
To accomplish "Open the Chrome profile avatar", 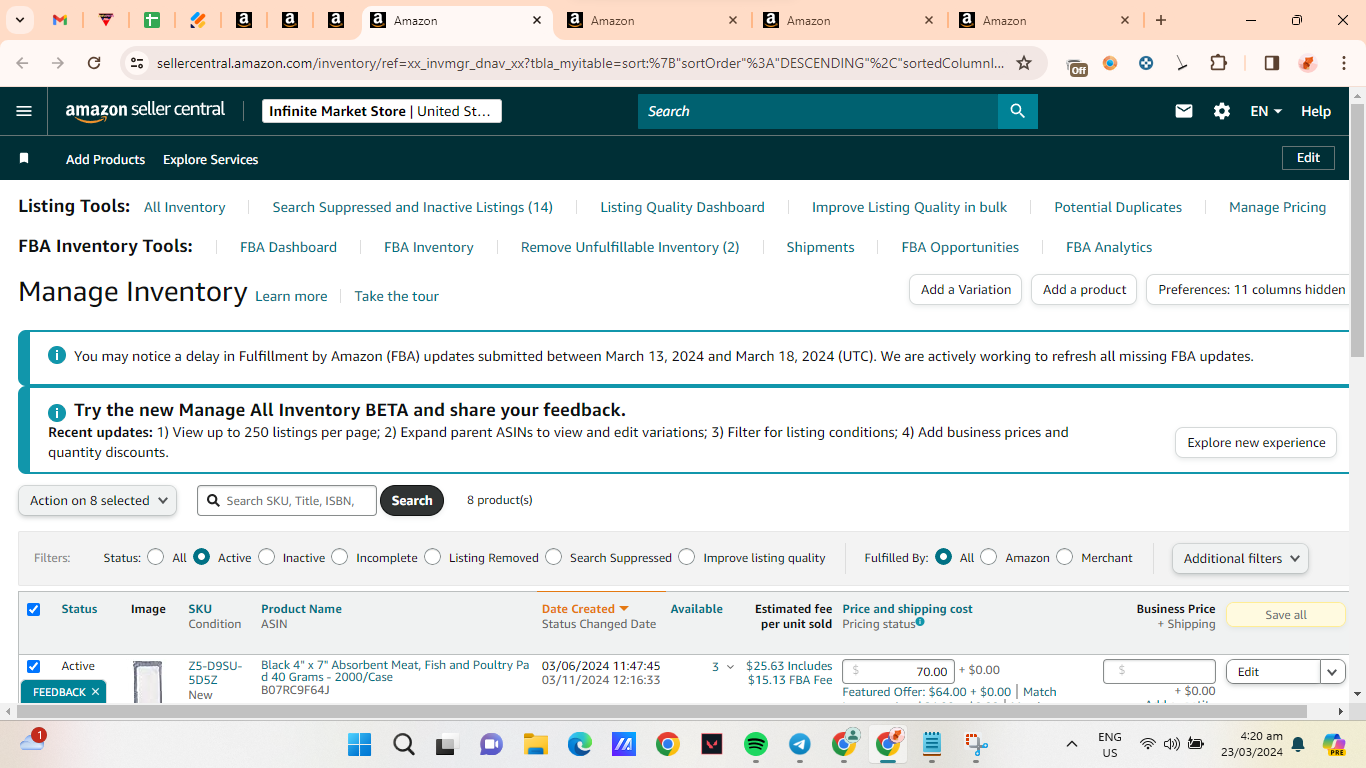I will coord(1307,63).
